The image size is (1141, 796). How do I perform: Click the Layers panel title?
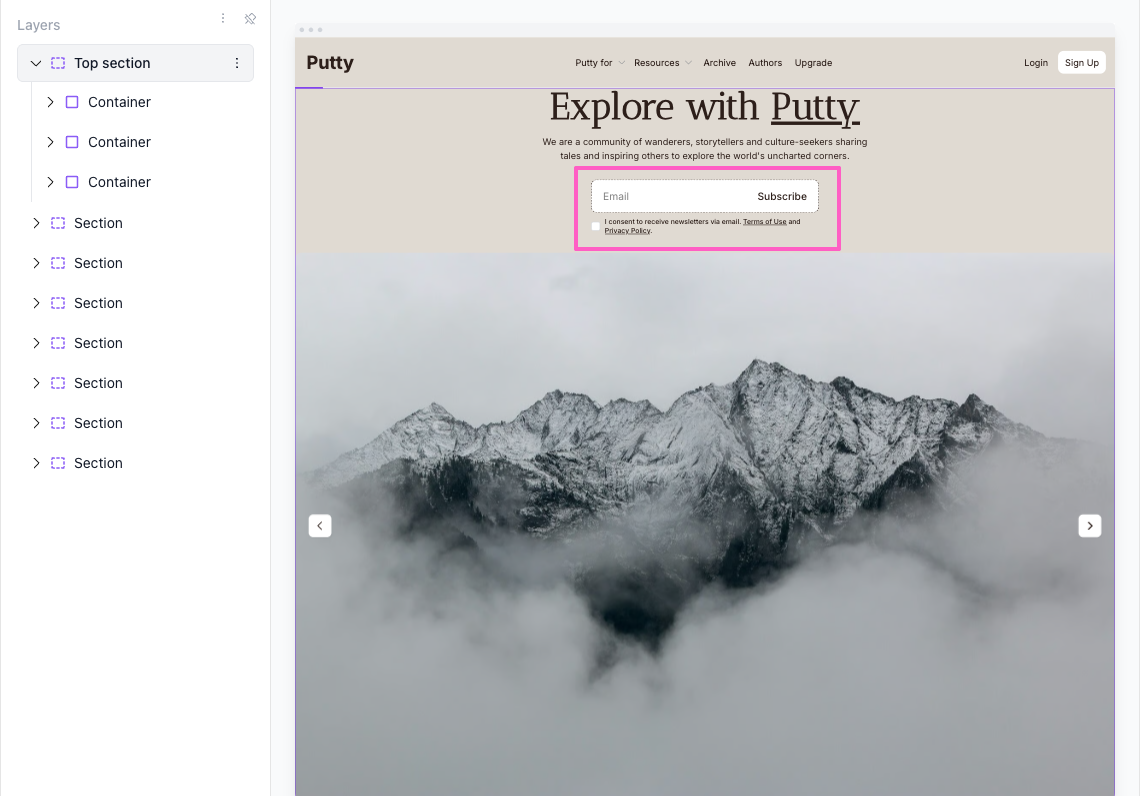[39, 25]
